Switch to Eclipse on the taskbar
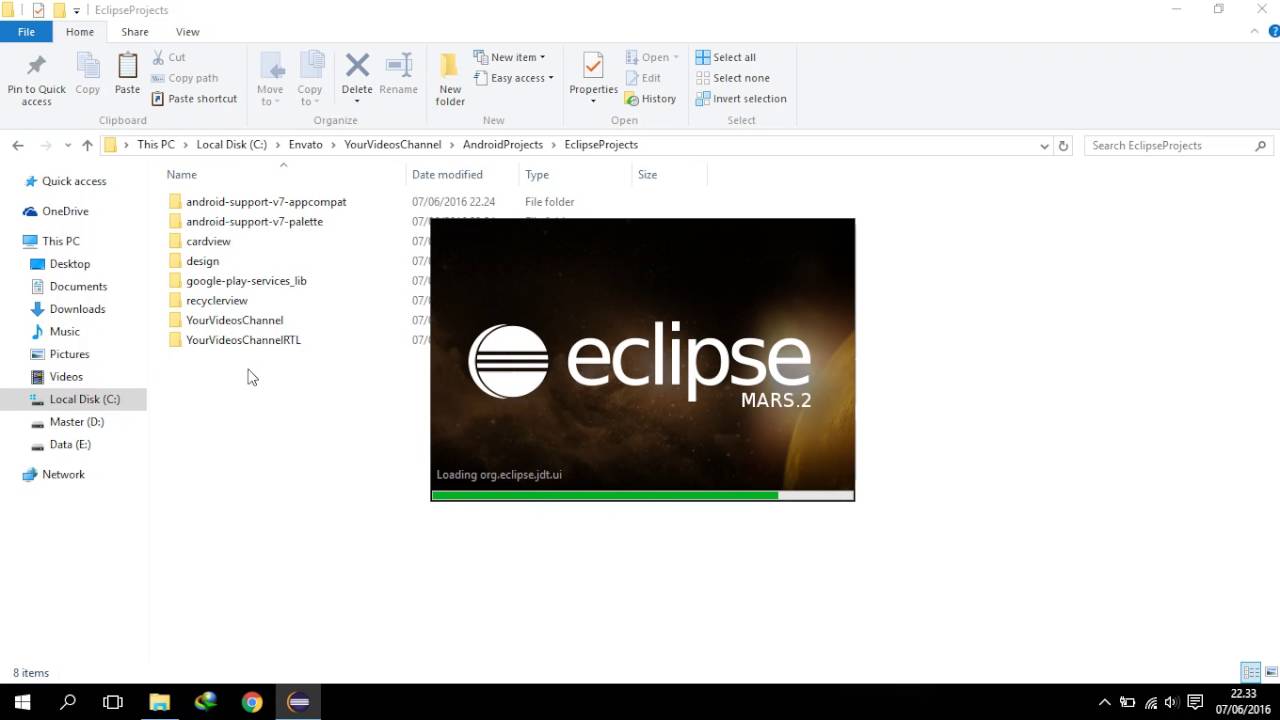Screen dimensions: 1280x720 pyautogui.click(x=298, y=702)
